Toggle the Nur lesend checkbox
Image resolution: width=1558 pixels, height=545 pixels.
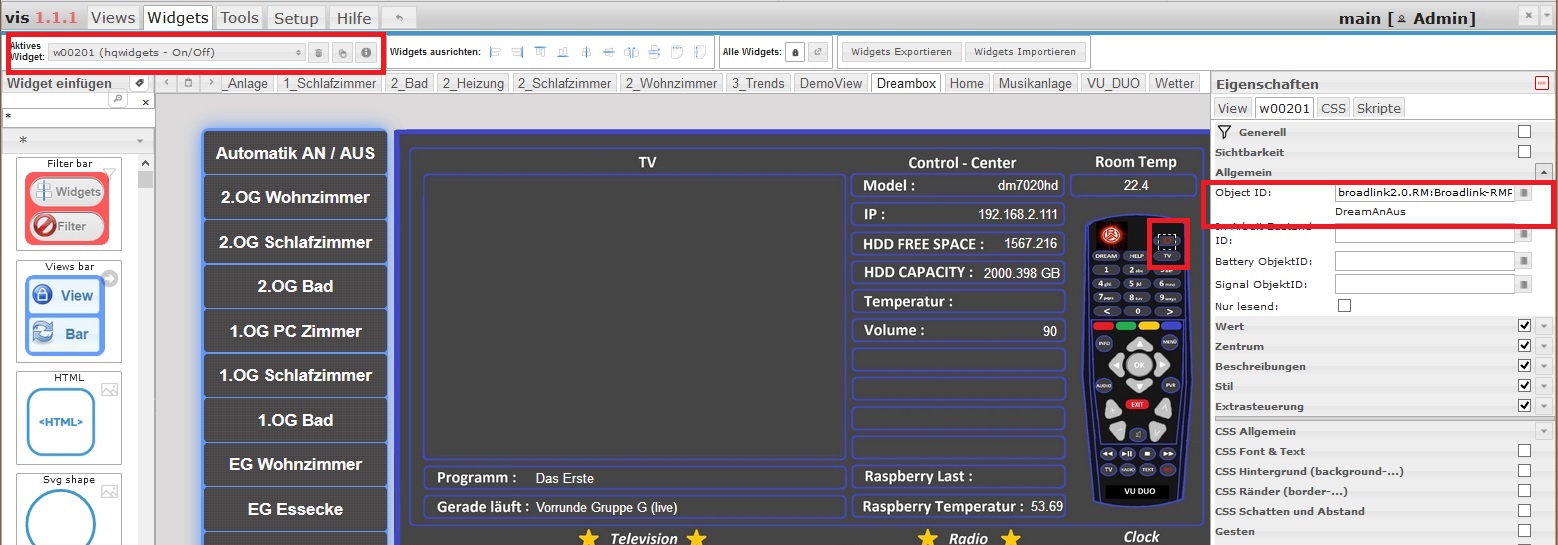tap(1344, 305)
